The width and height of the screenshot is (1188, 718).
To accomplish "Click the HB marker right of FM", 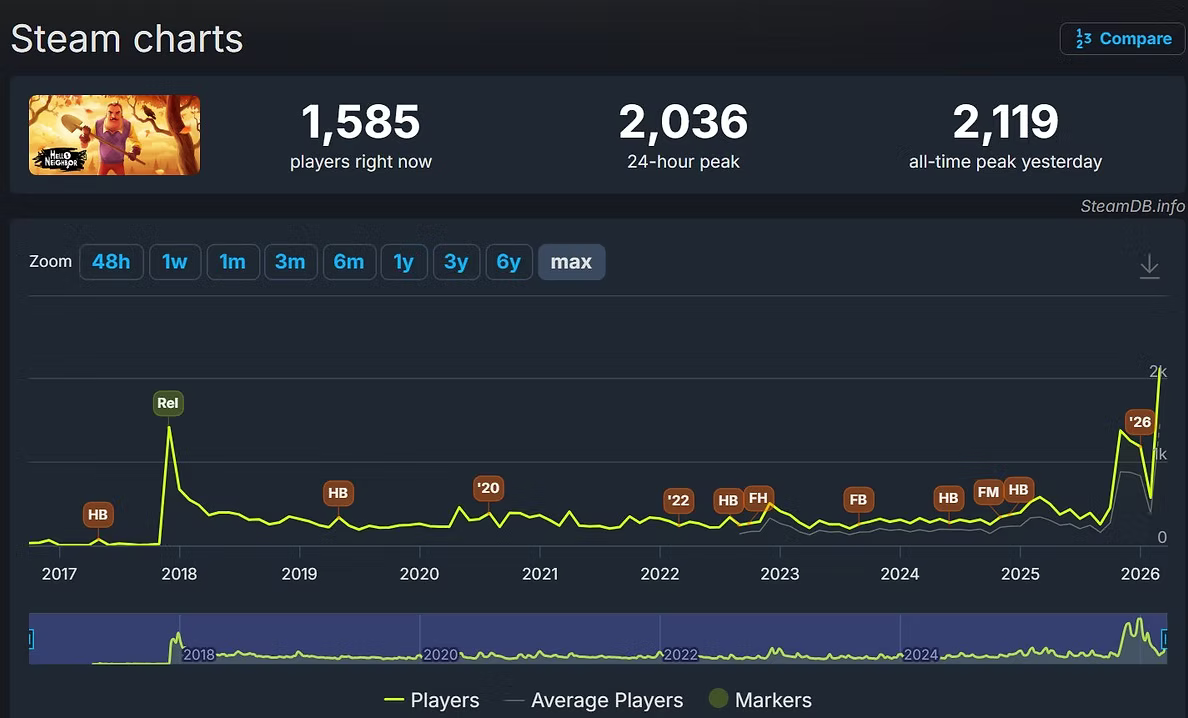I will click(x=1018, y=489).
